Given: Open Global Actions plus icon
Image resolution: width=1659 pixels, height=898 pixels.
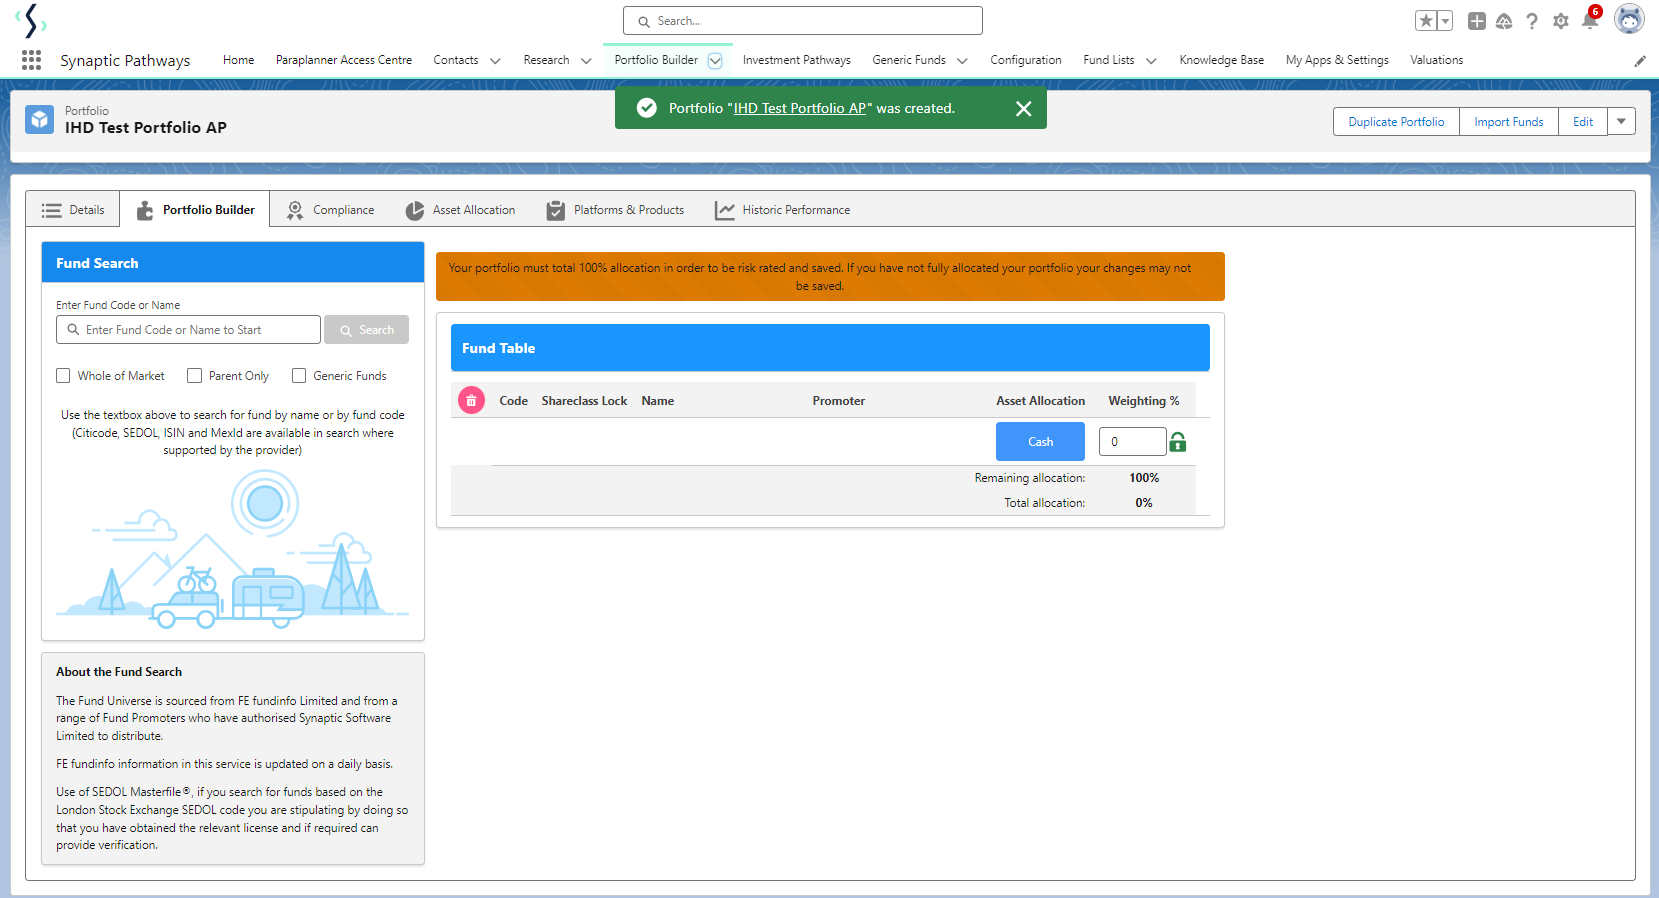Looking at the screenshot, I should pos(1476,21).
